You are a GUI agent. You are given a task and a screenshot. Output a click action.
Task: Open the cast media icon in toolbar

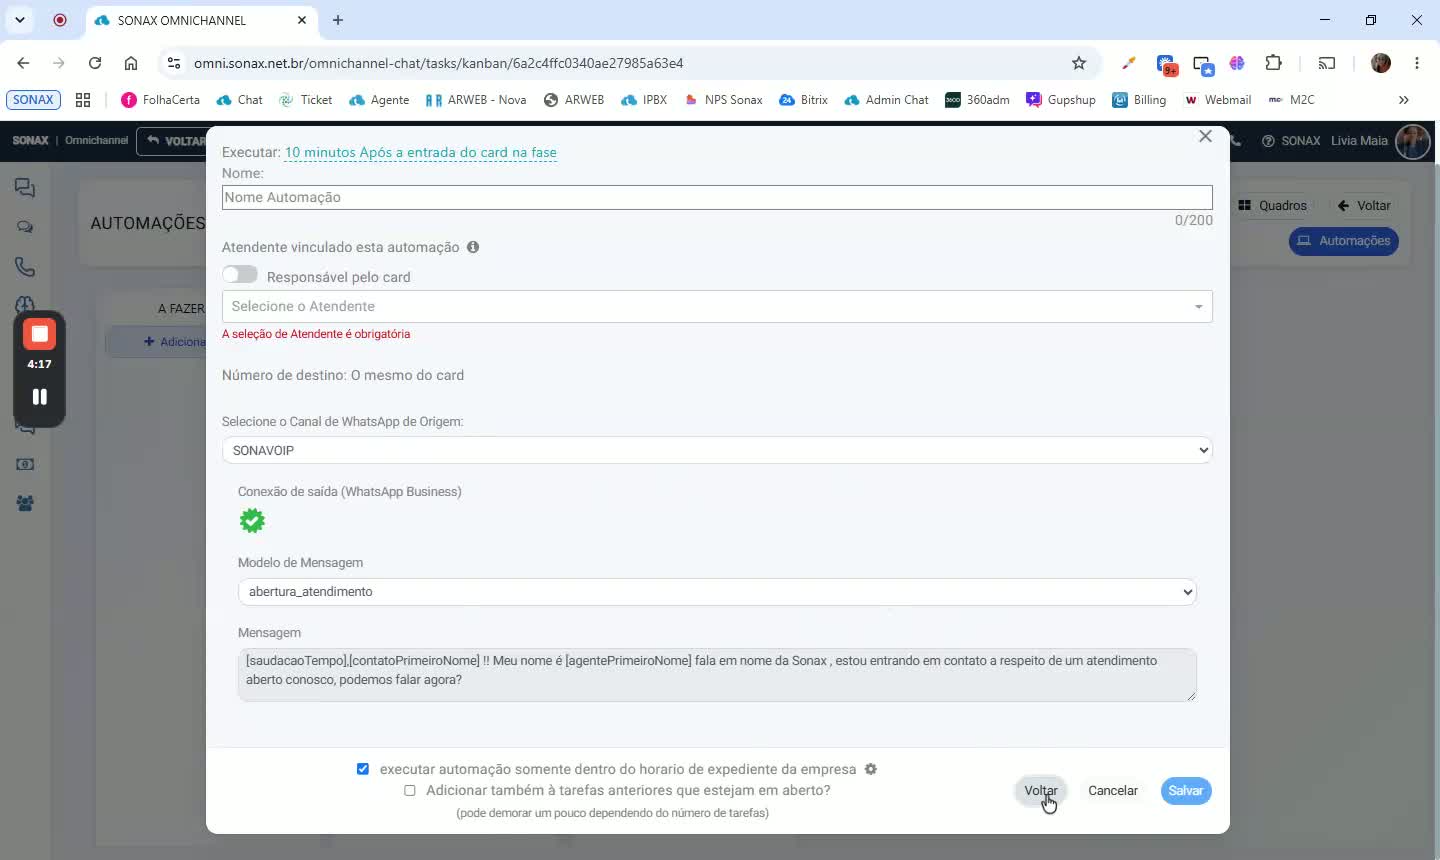click(x=1327, y=63)
